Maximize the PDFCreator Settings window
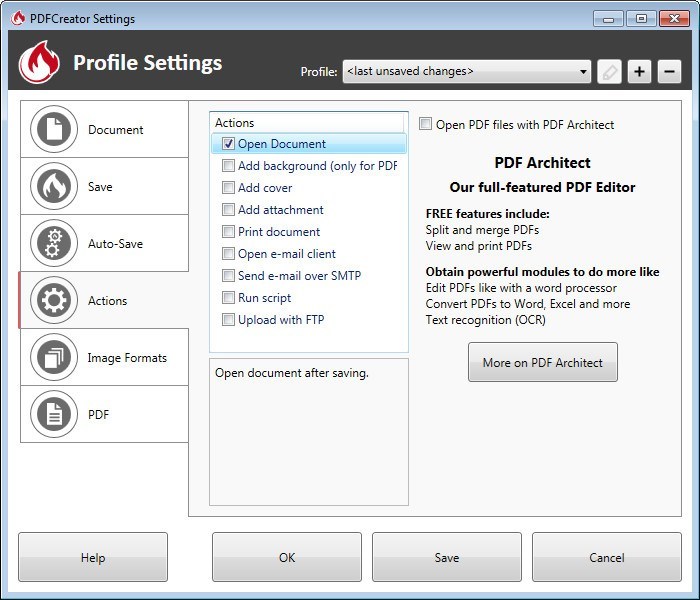The height and width of the screenshot is (600, 700). [x=641, y=19]
